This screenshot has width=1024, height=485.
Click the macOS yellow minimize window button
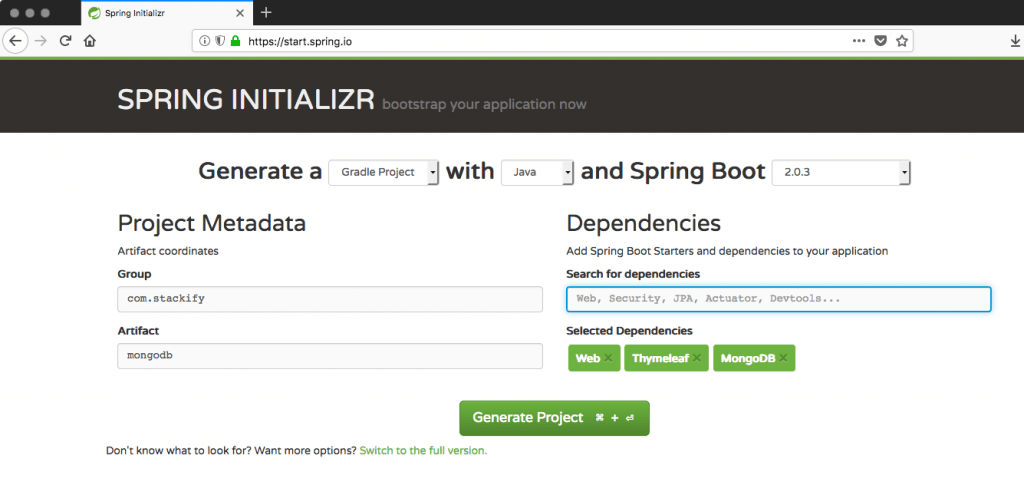(29, 12)
